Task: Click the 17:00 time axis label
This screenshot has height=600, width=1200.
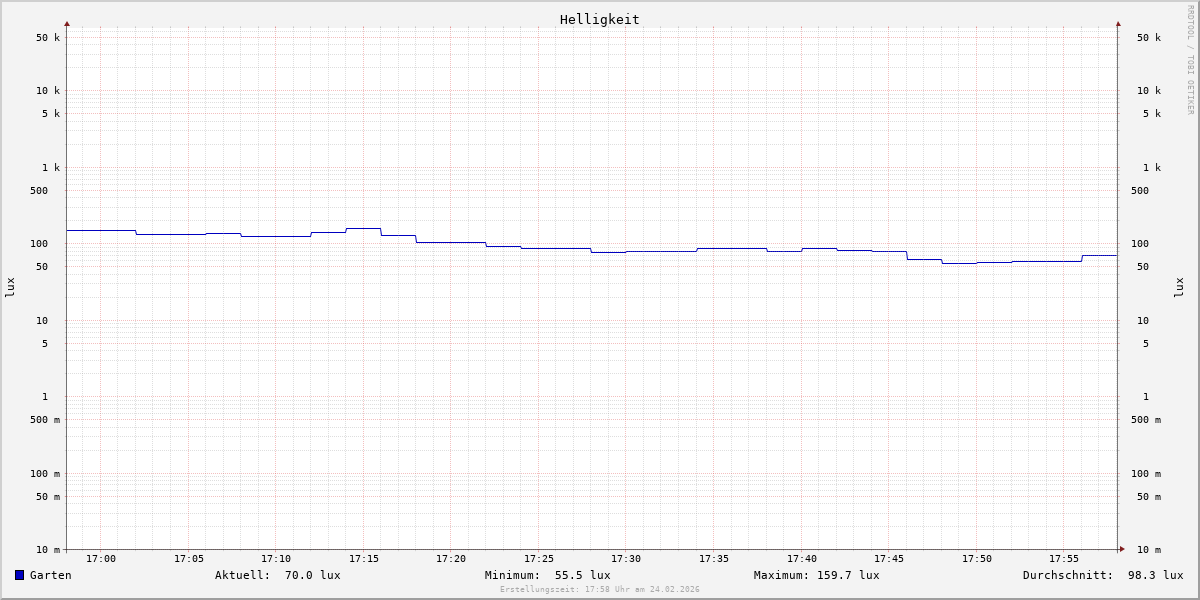Action: point(101,559)
